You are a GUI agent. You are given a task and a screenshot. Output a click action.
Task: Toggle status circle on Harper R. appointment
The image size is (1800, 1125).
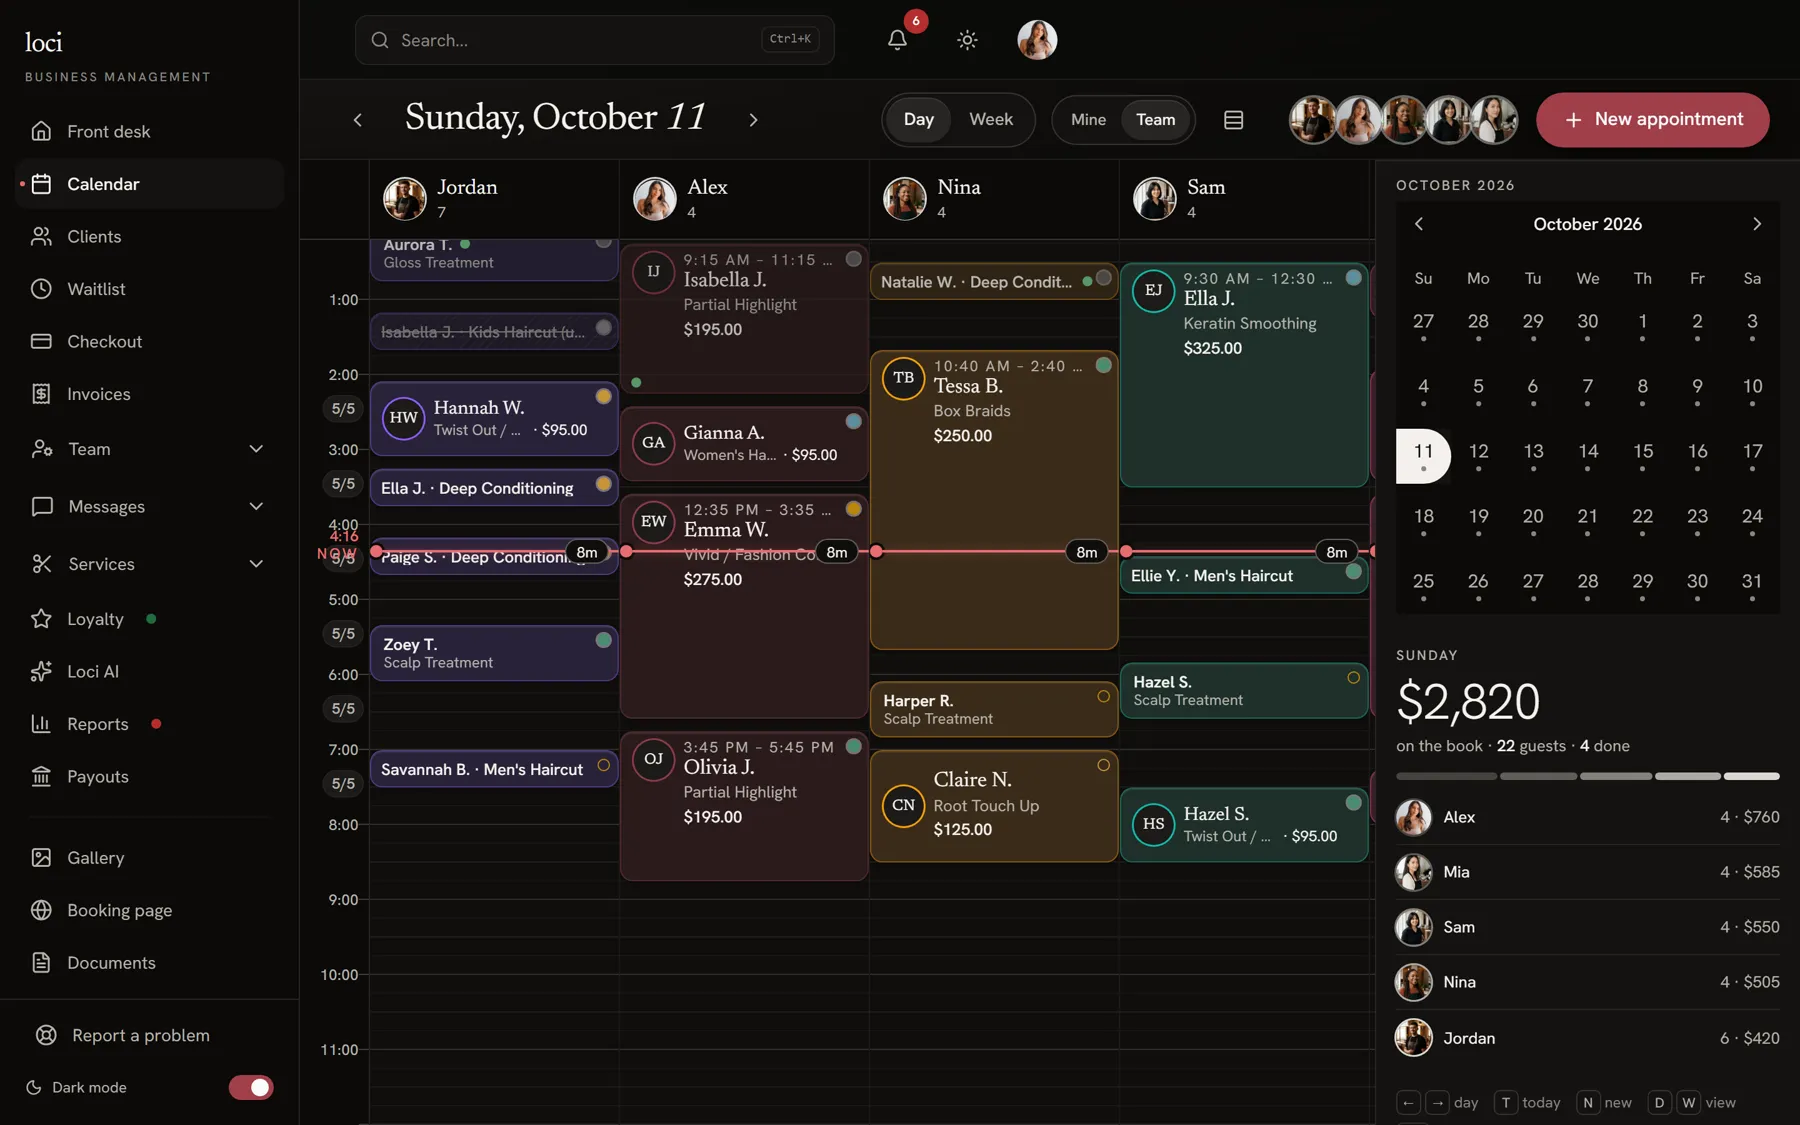click(x=1103, y=696)
